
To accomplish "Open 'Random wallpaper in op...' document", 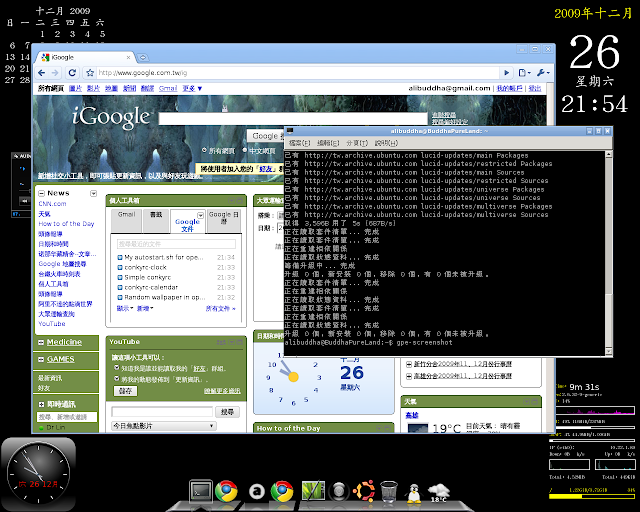I will (x=164, y=297).
